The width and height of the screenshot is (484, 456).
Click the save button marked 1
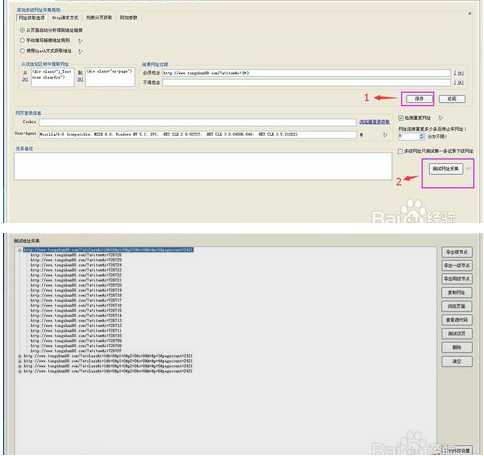pos(419,99)
